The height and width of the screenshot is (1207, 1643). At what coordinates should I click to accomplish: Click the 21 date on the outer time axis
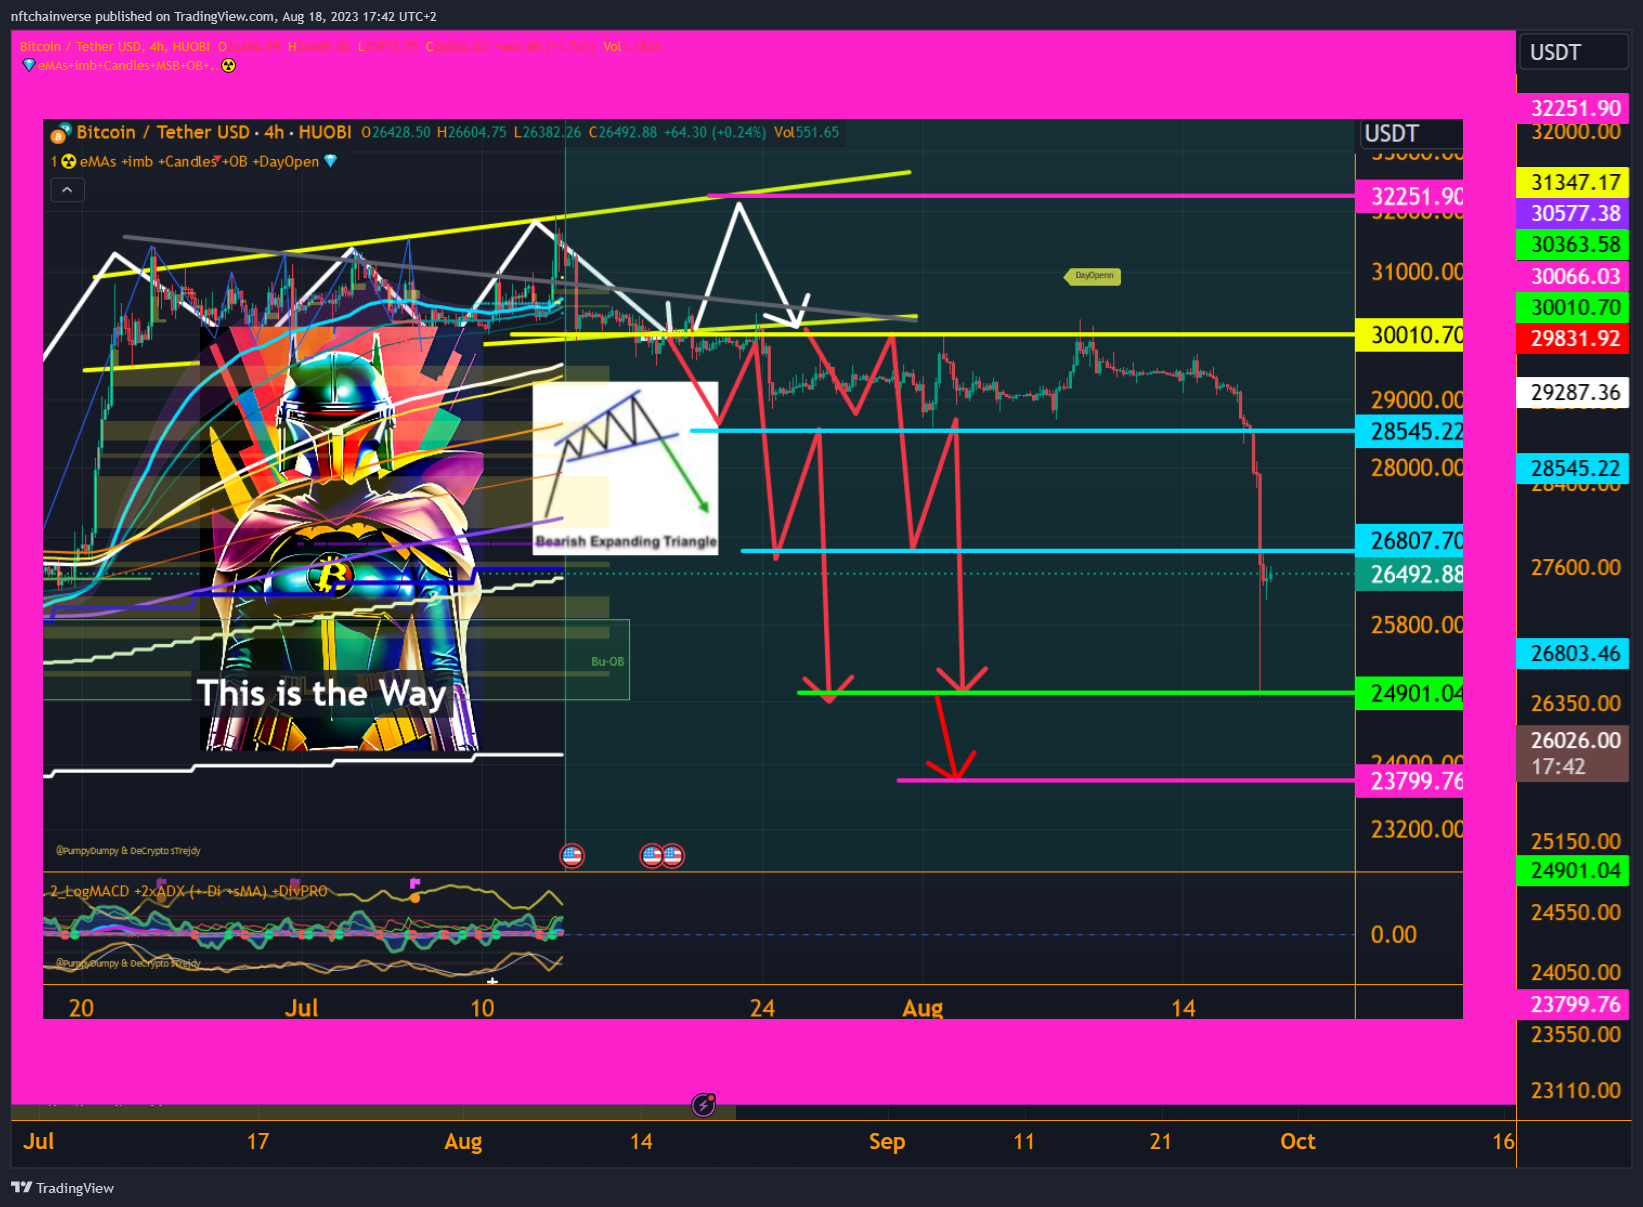tap(1160, 1141)
